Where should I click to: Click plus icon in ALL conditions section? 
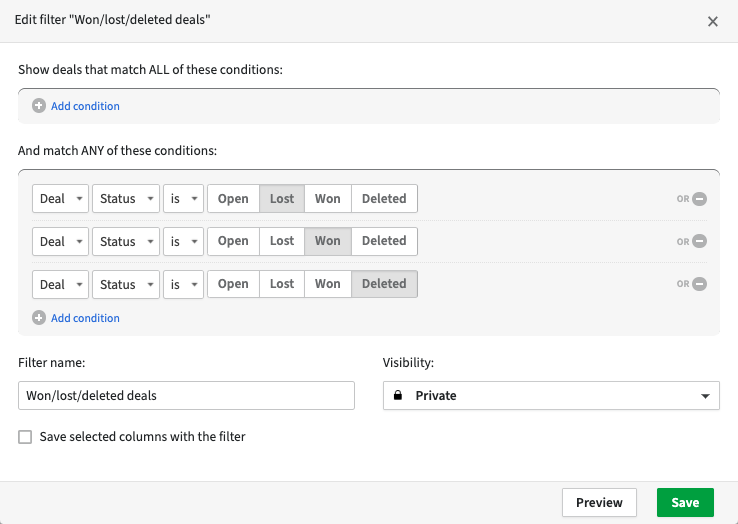(39, 106)
